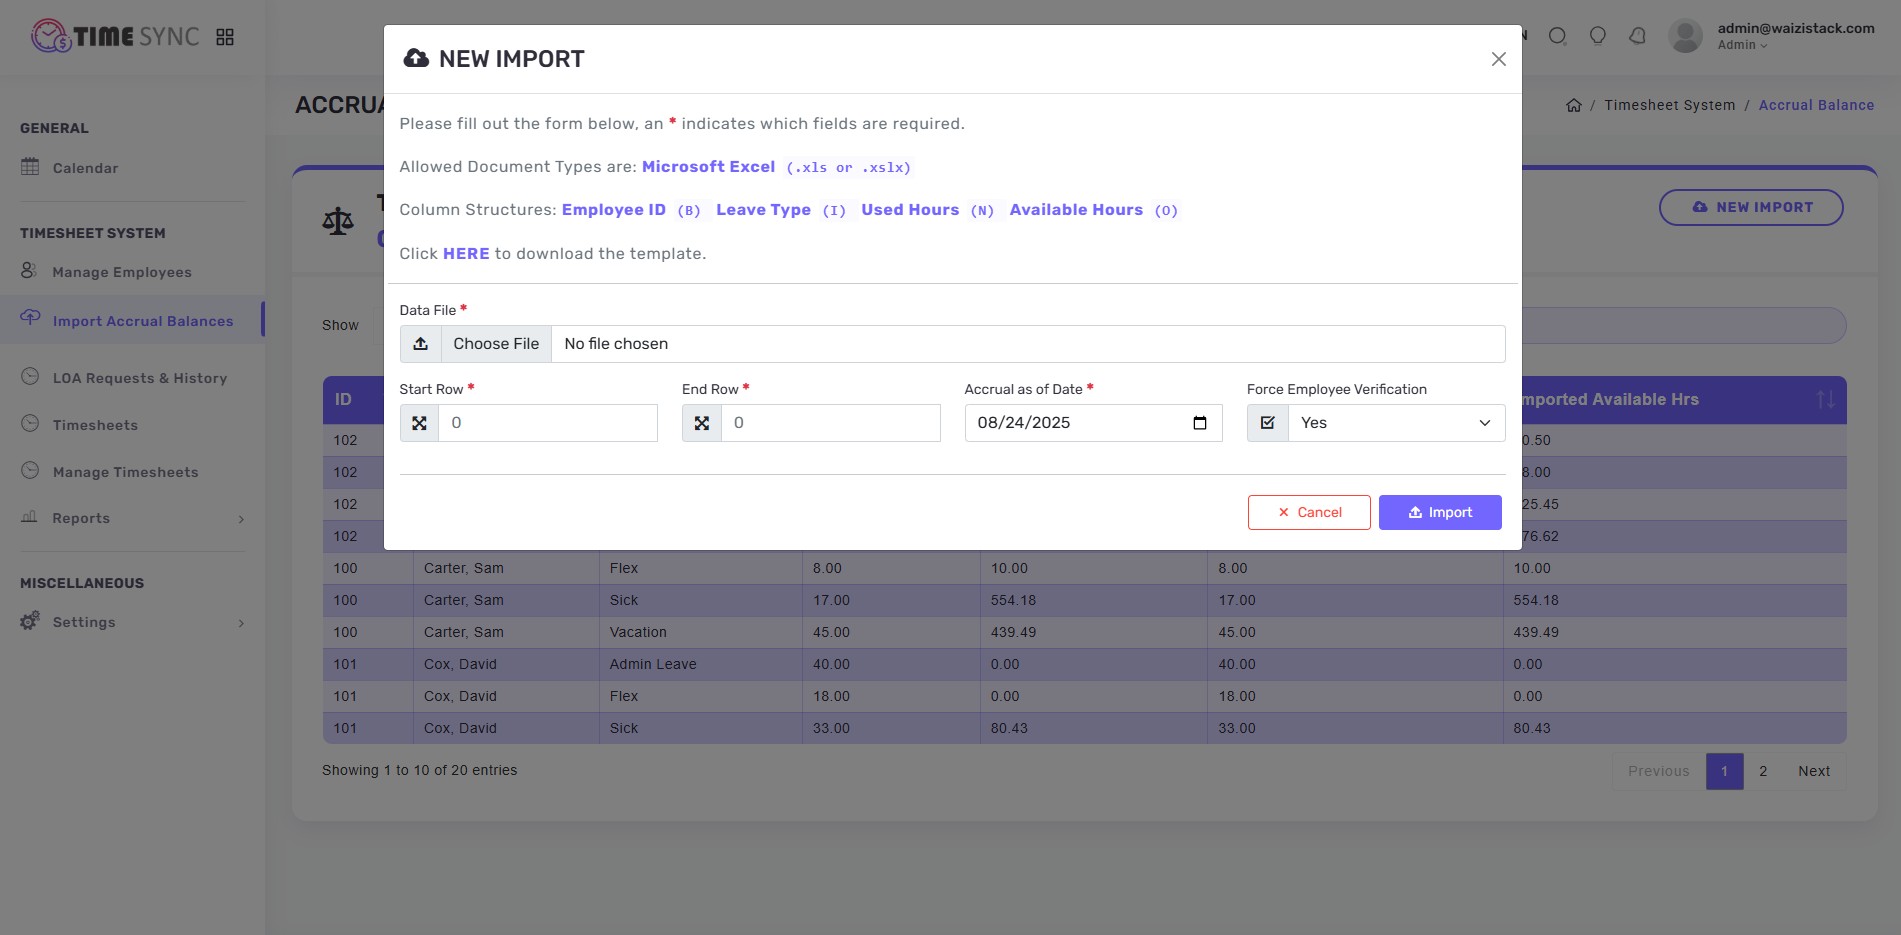This screenshot has height=935, width=1901.
Task: Open Manage Employees menu item
Action: coord(122,272)
